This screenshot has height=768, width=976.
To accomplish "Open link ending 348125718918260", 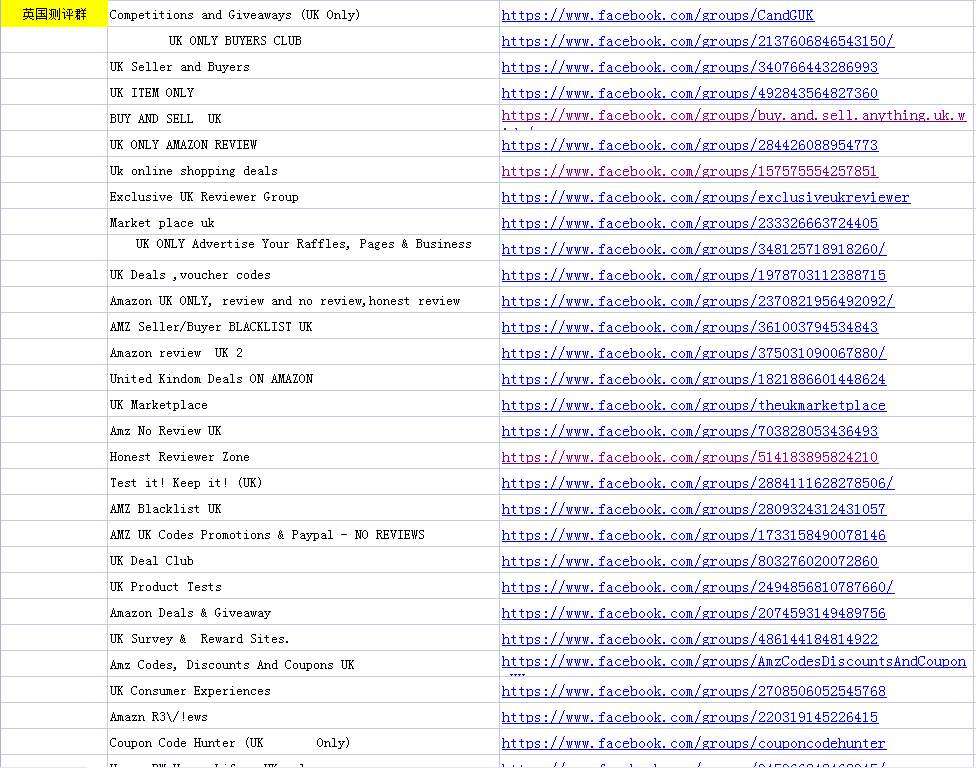I will (693, 249).
